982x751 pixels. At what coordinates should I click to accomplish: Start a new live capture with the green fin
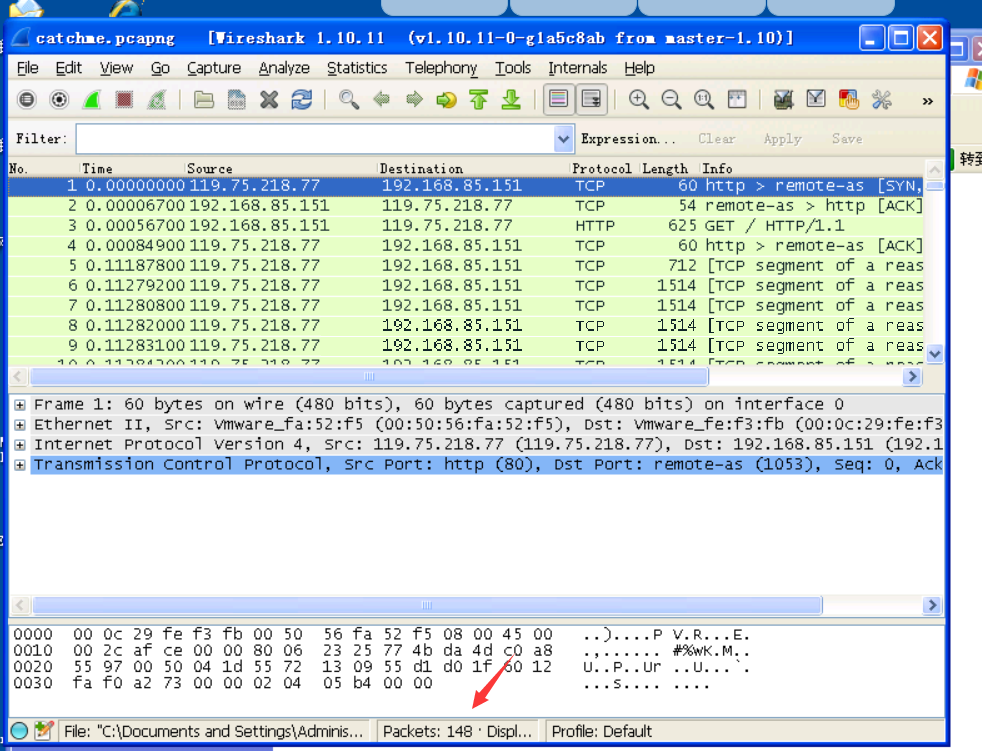pos(91,99)
